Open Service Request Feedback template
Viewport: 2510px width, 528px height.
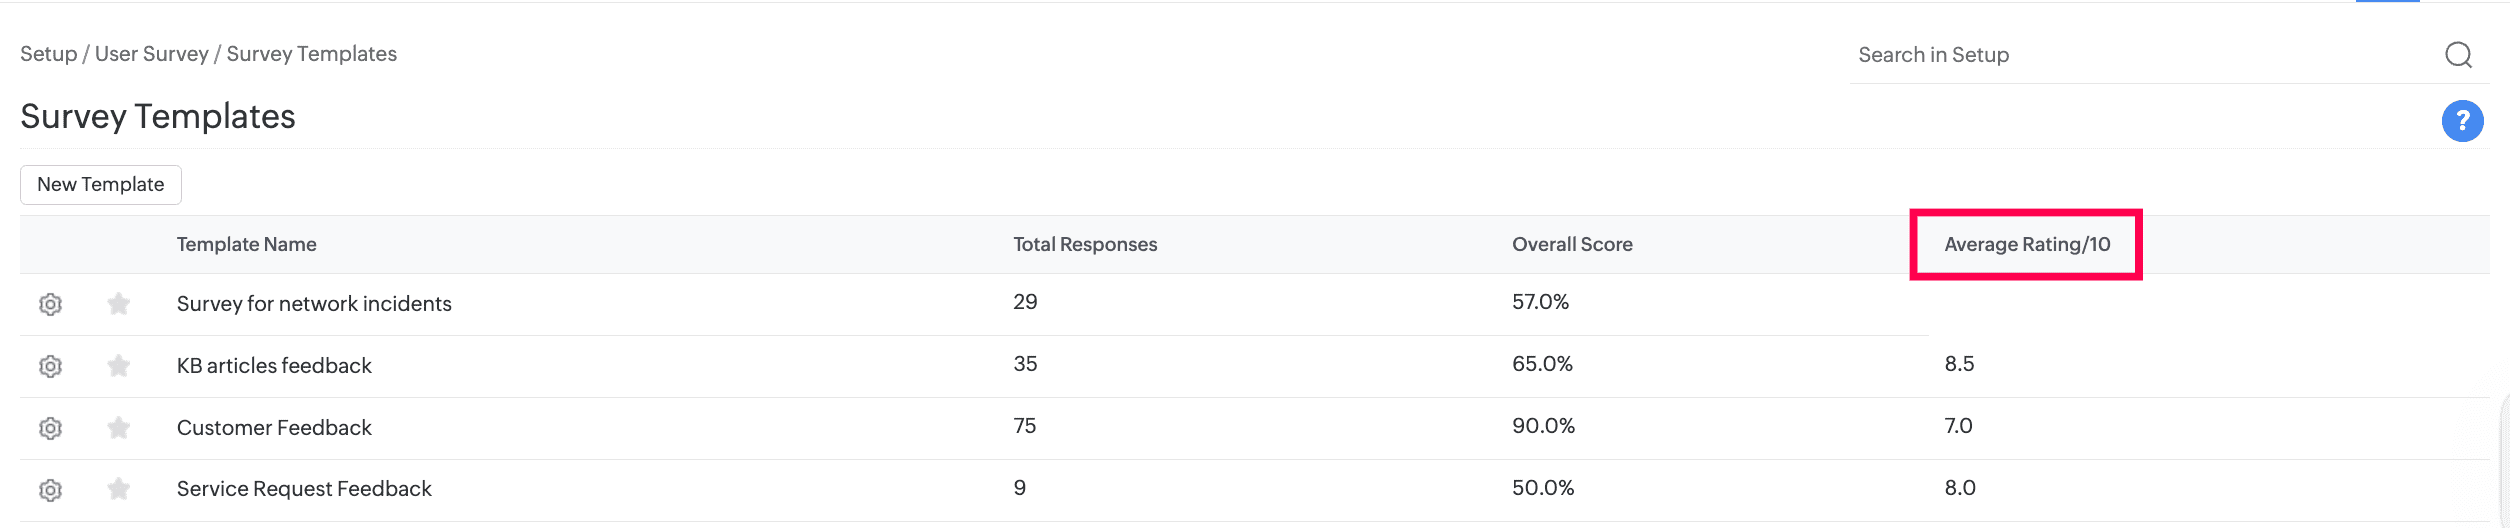click(x=304, y=489)
